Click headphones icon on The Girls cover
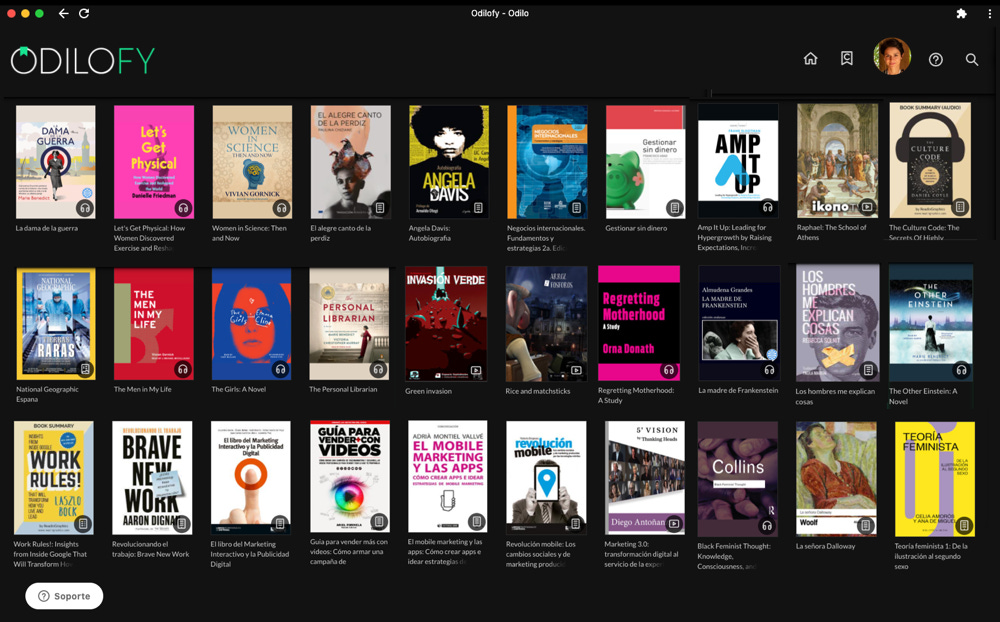This screenshot has width=1000, height=622. pos(281,369)
